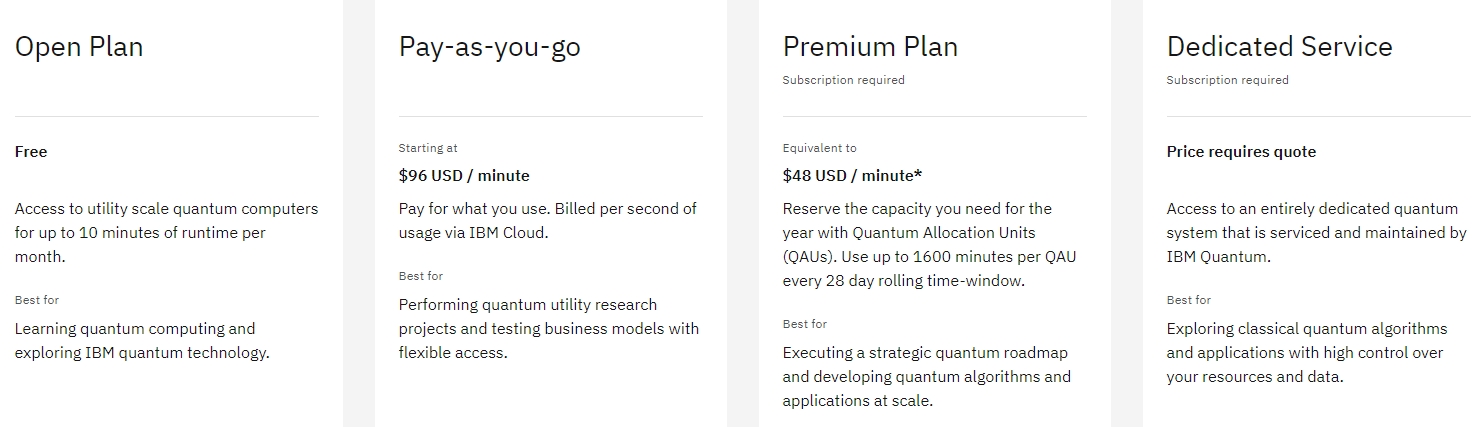Click the dedicated quantum system description
The height and width of the screenshot is (427, 1479).
click(1317, 233)
